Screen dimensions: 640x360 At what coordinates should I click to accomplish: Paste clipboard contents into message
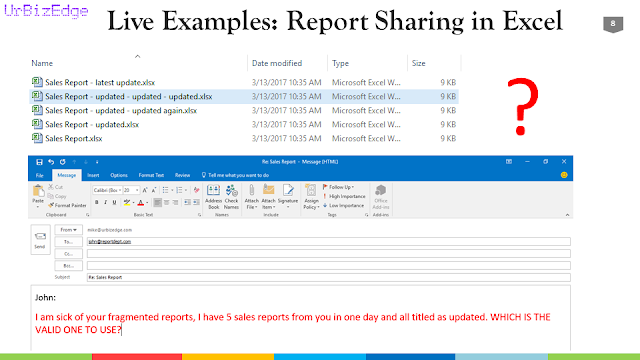coord(38,193)
